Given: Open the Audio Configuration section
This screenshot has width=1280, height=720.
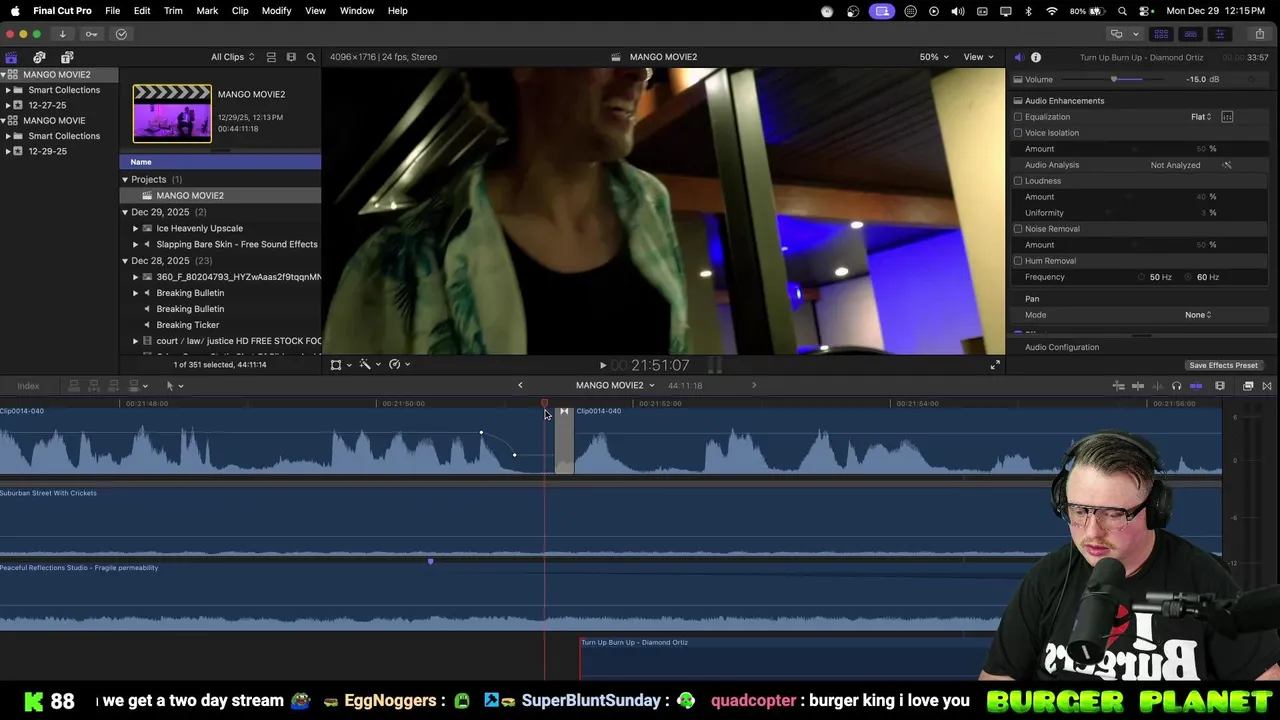Looking at the screenshot, I should point(1062,347).
